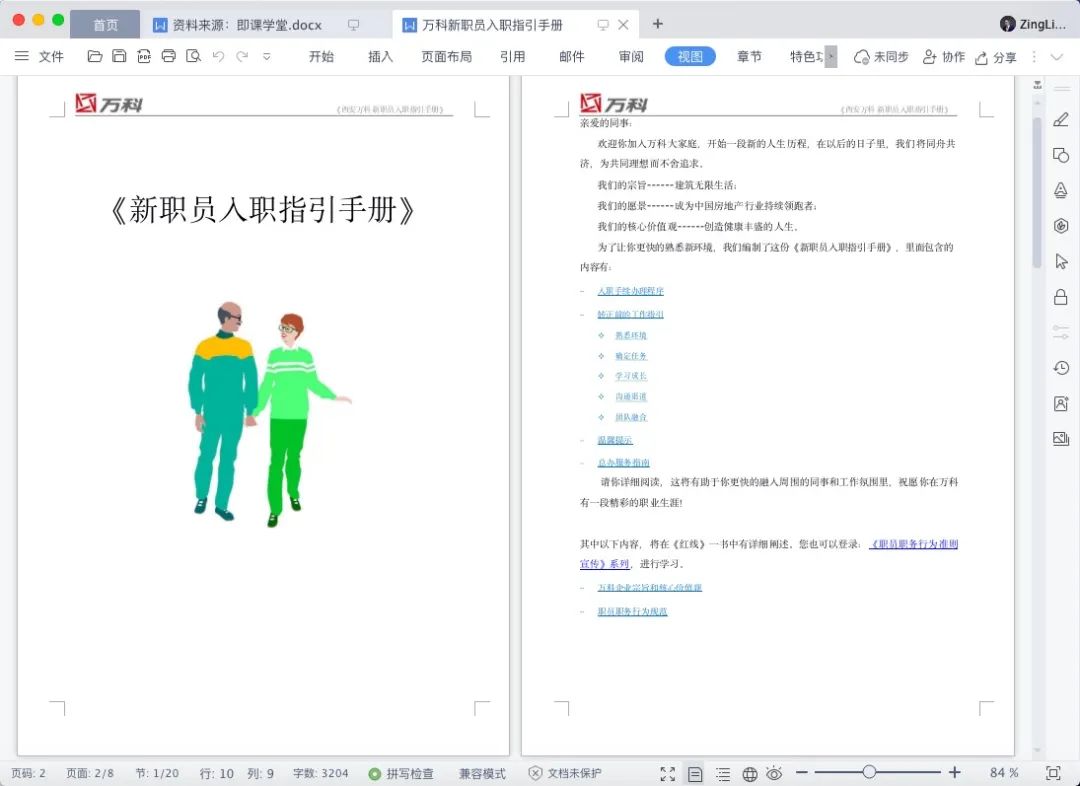Viewport: 1080px width, 786px height.
Task: Open the 文件 hamburger menu icon
Action: (22, 56)
